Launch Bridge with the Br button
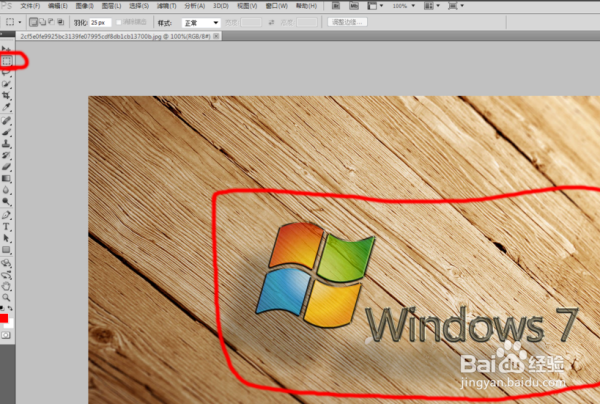600x404 pixels. pyautogui.click(x=336, y=6)
